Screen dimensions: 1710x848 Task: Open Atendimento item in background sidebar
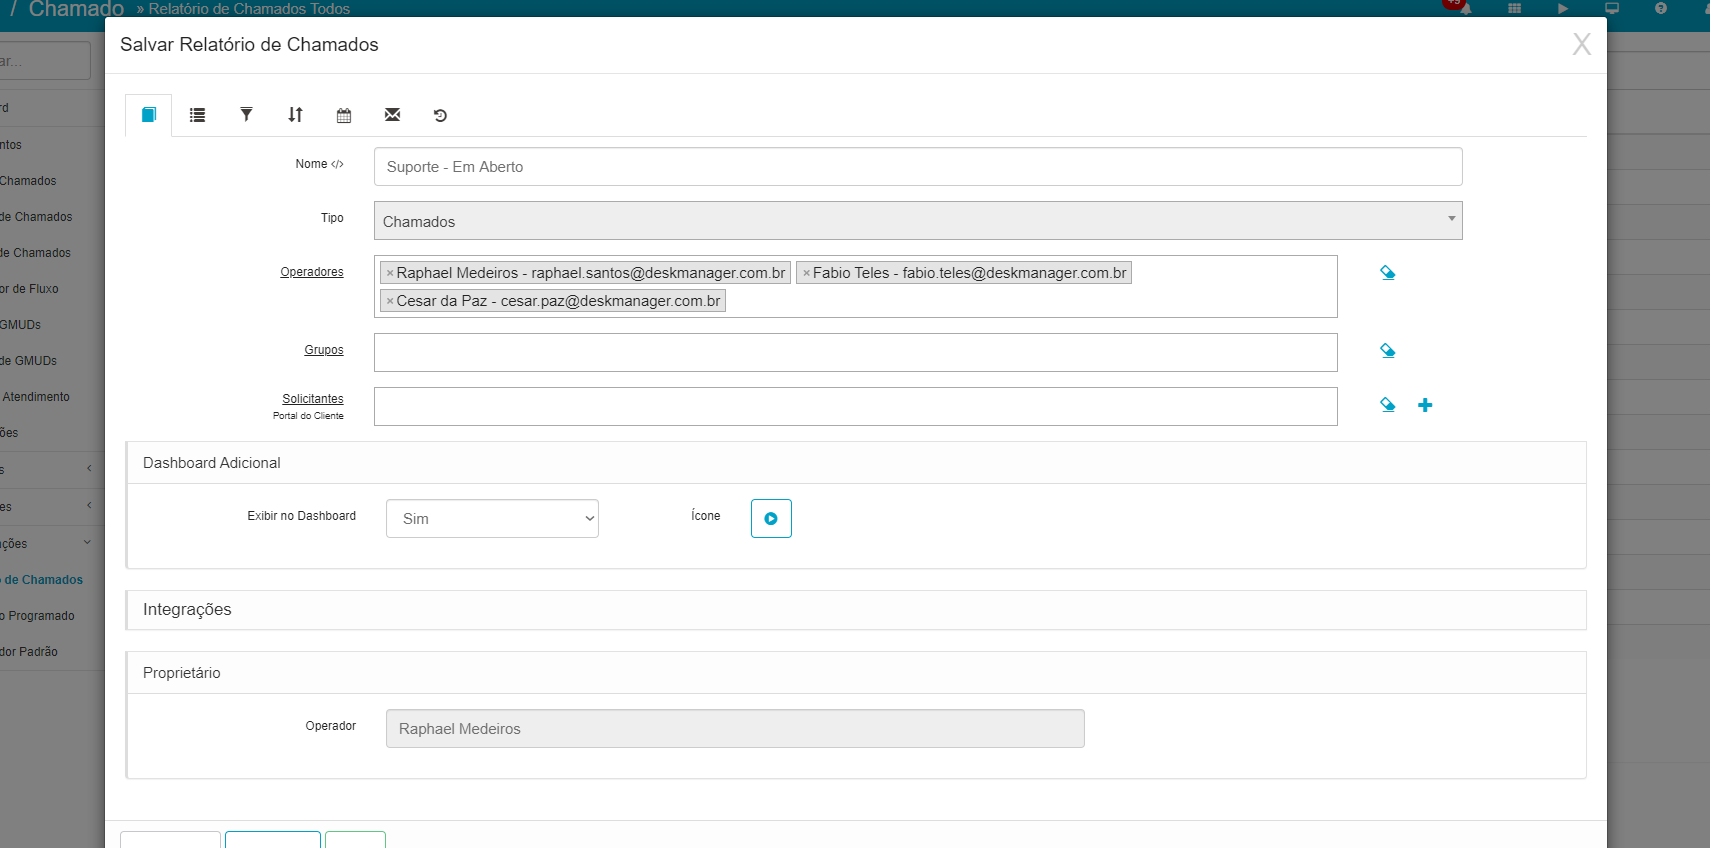coord(36,397)
